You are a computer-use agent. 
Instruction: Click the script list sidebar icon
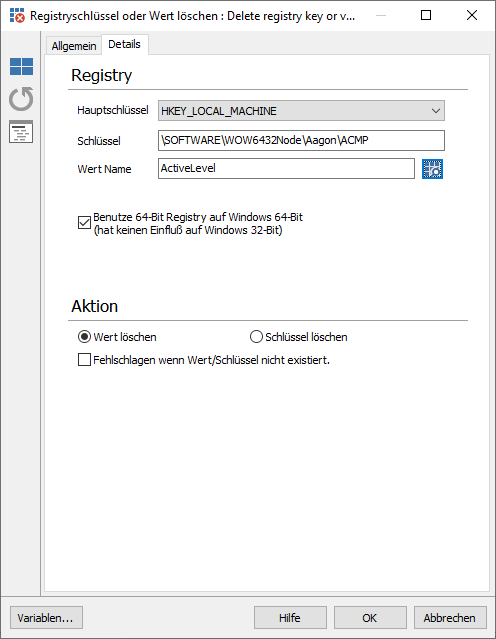tap(21, 132)
